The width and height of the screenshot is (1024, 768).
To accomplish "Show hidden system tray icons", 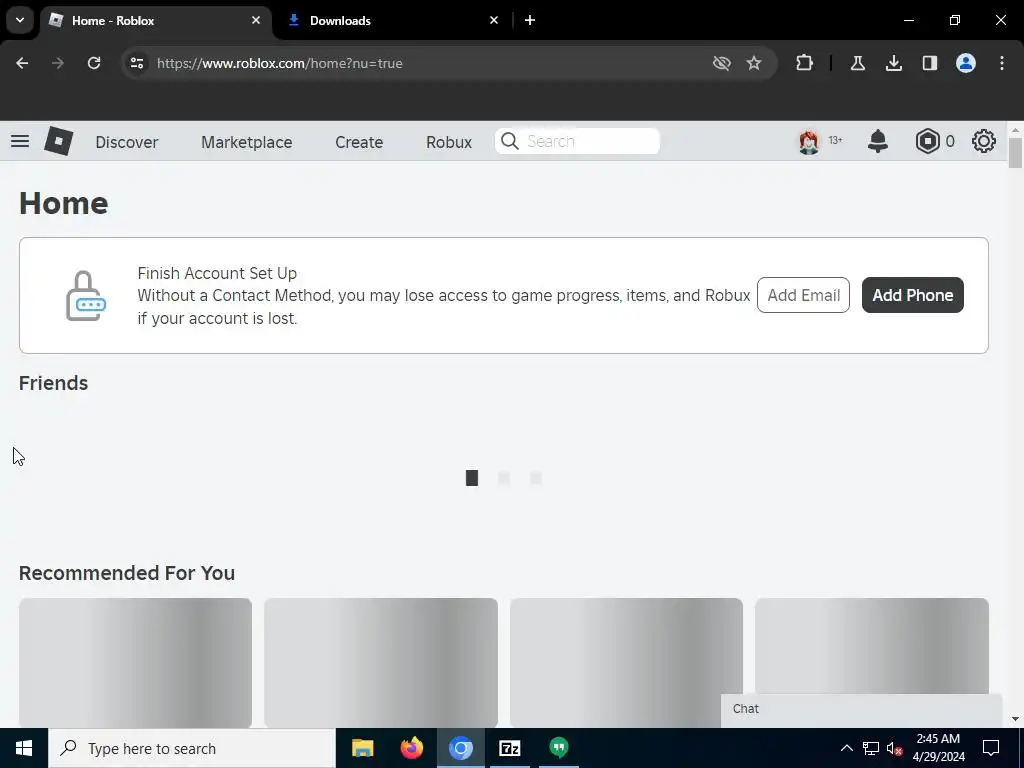I will click(x=846, y=748).
